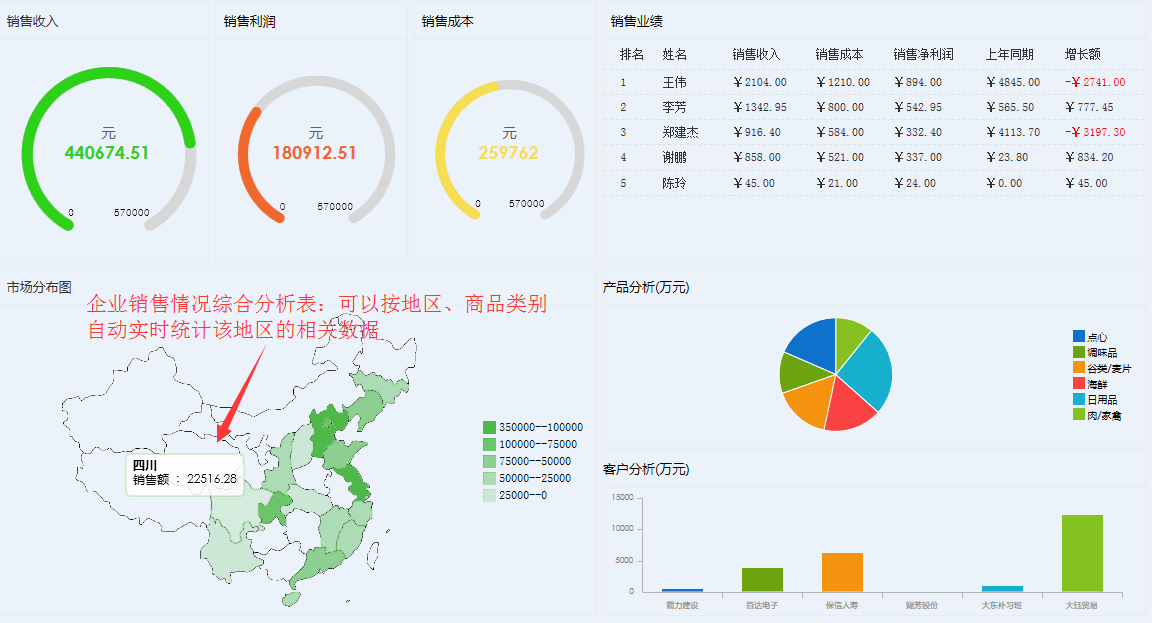1152x623 pixels.
Task: Select the darkest 350000--100000 legend swatch
Action: (x=489, y=426)
